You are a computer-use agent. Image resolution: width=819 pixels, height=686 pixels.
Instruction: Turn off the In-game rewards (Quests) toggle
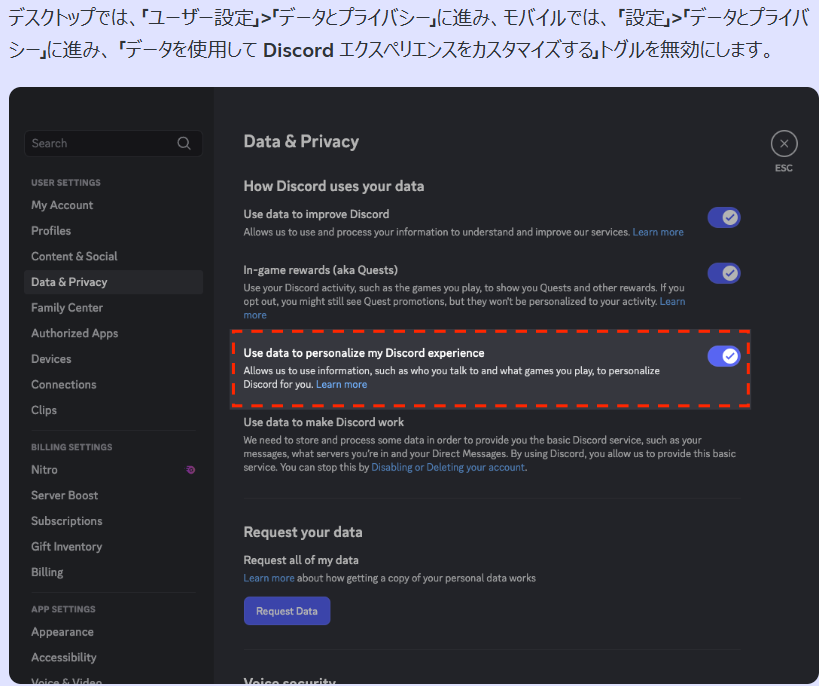coord(723,273)
